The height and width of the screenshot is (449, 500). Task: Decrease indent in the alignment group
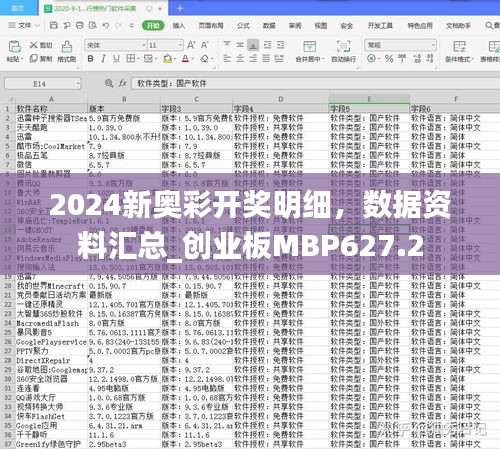tap(267, 45)
